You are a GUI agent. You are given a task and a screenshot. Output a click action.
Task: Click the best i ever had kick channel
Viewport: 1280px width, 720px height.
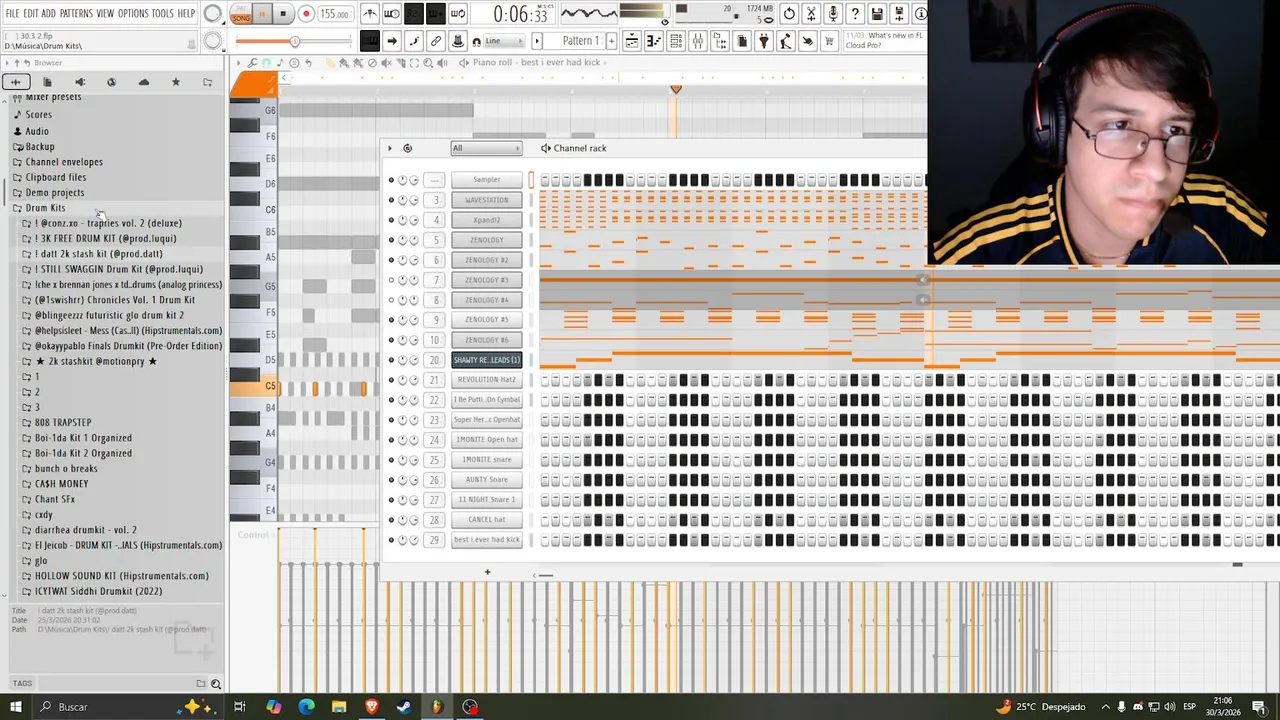[486, 540]
